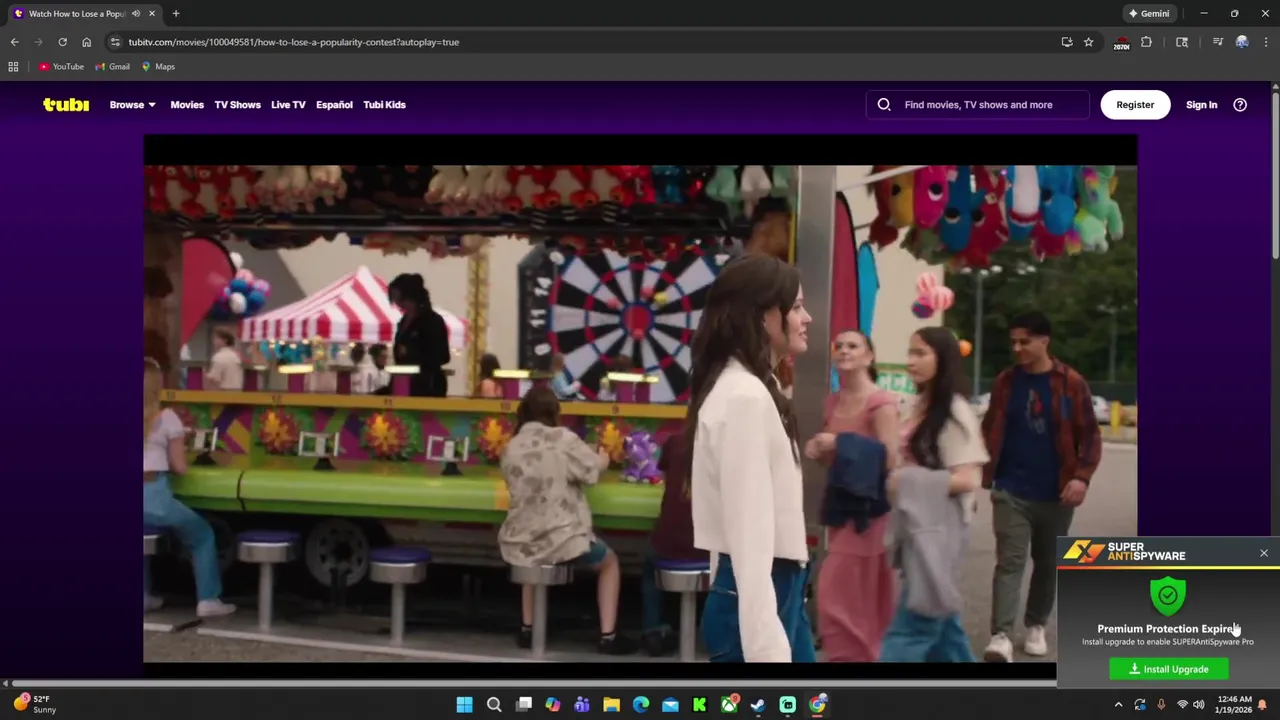
Task: Open Chrome three-dot menu
Action: (x=1266, y=42)
